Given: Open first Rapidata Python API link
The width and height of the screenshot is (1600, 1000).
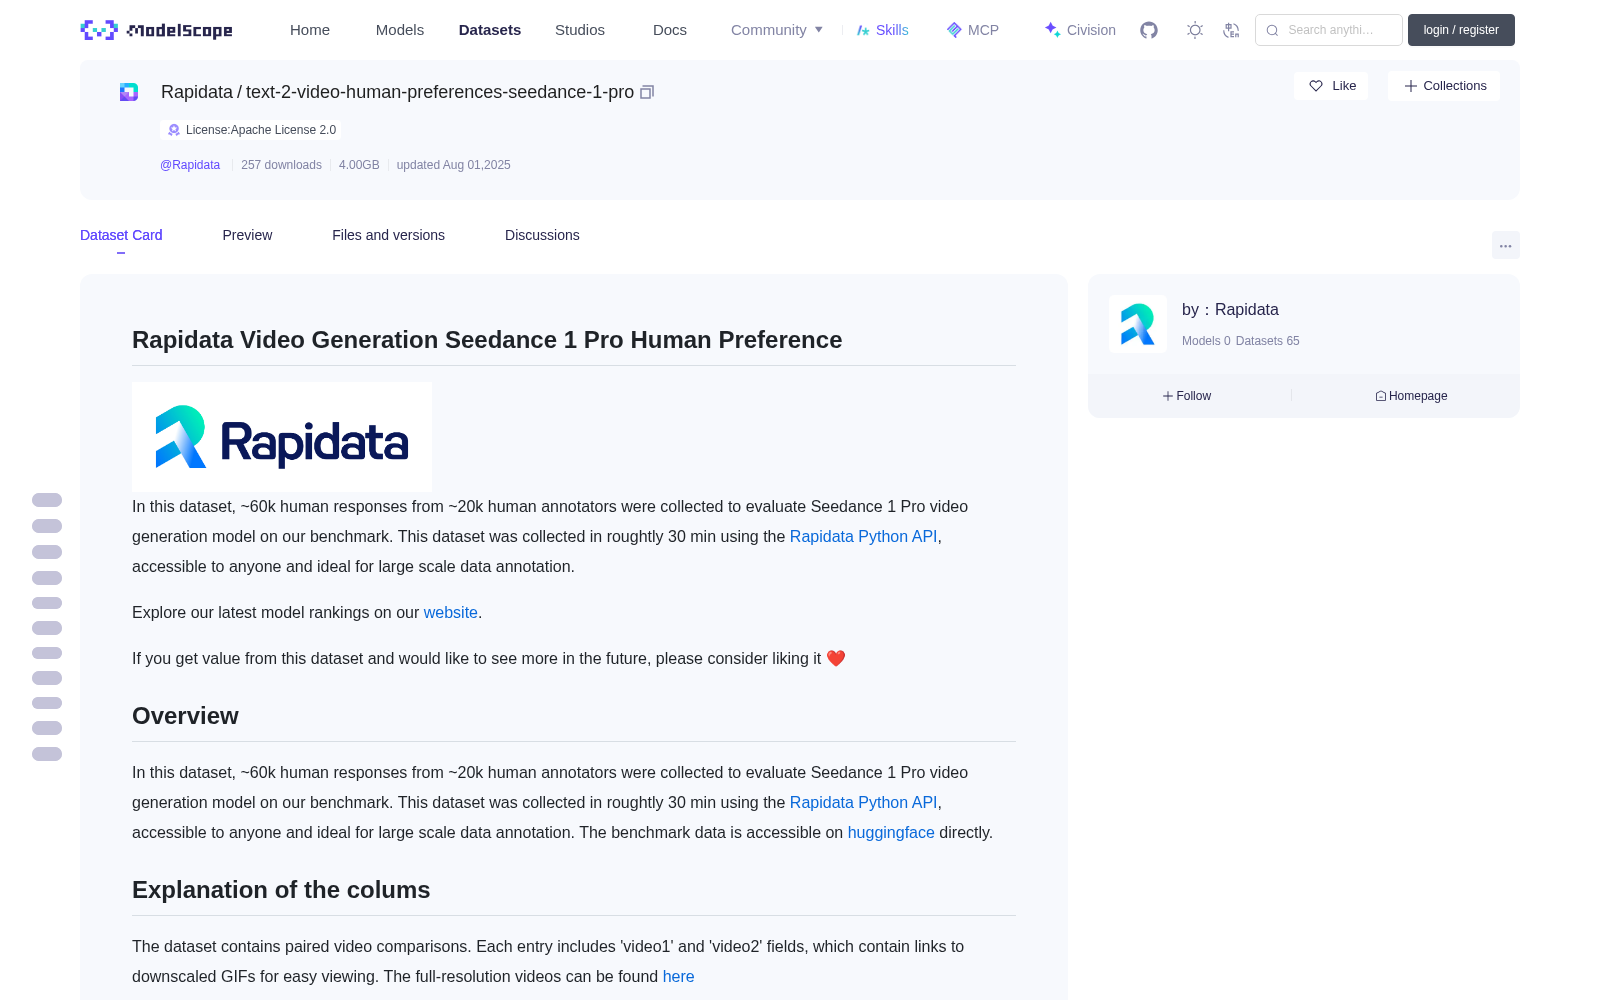Looking at the screenshot, I should (x=863, y=536).
